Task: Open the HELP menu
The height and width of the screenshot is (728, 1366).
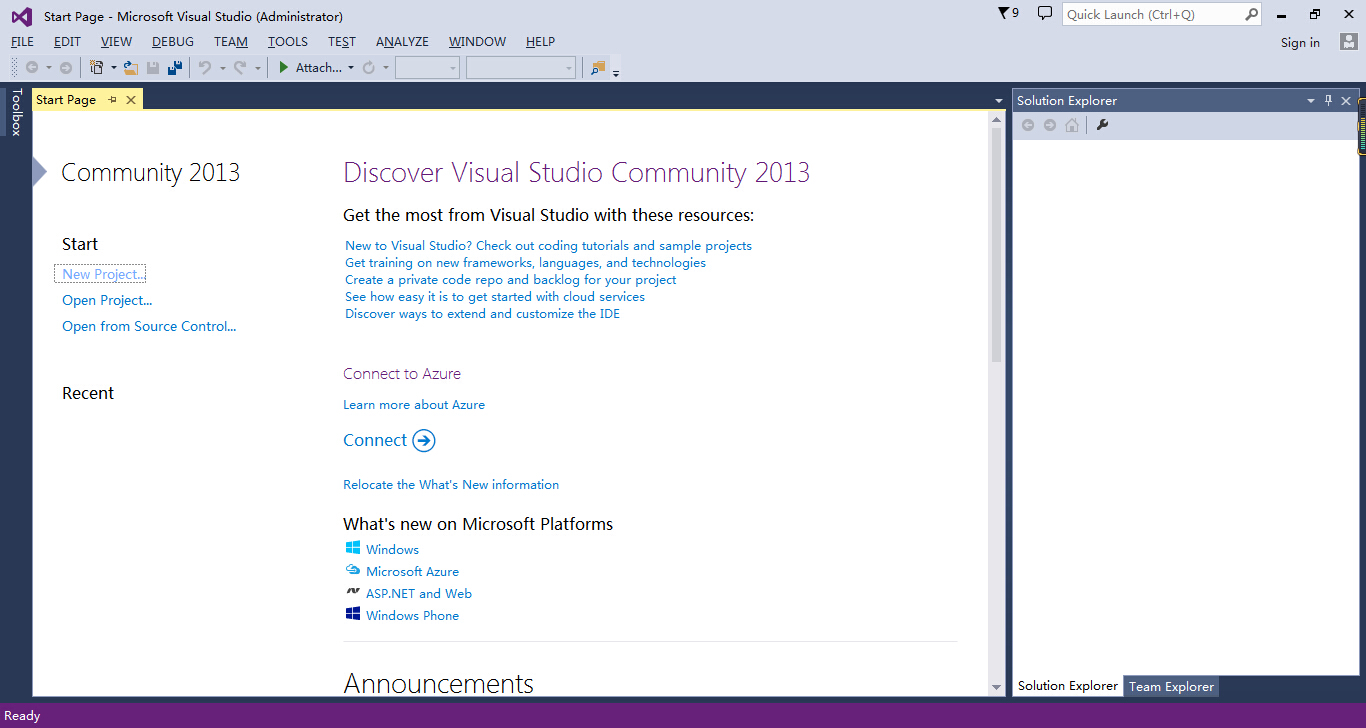Action: point(540,42)
